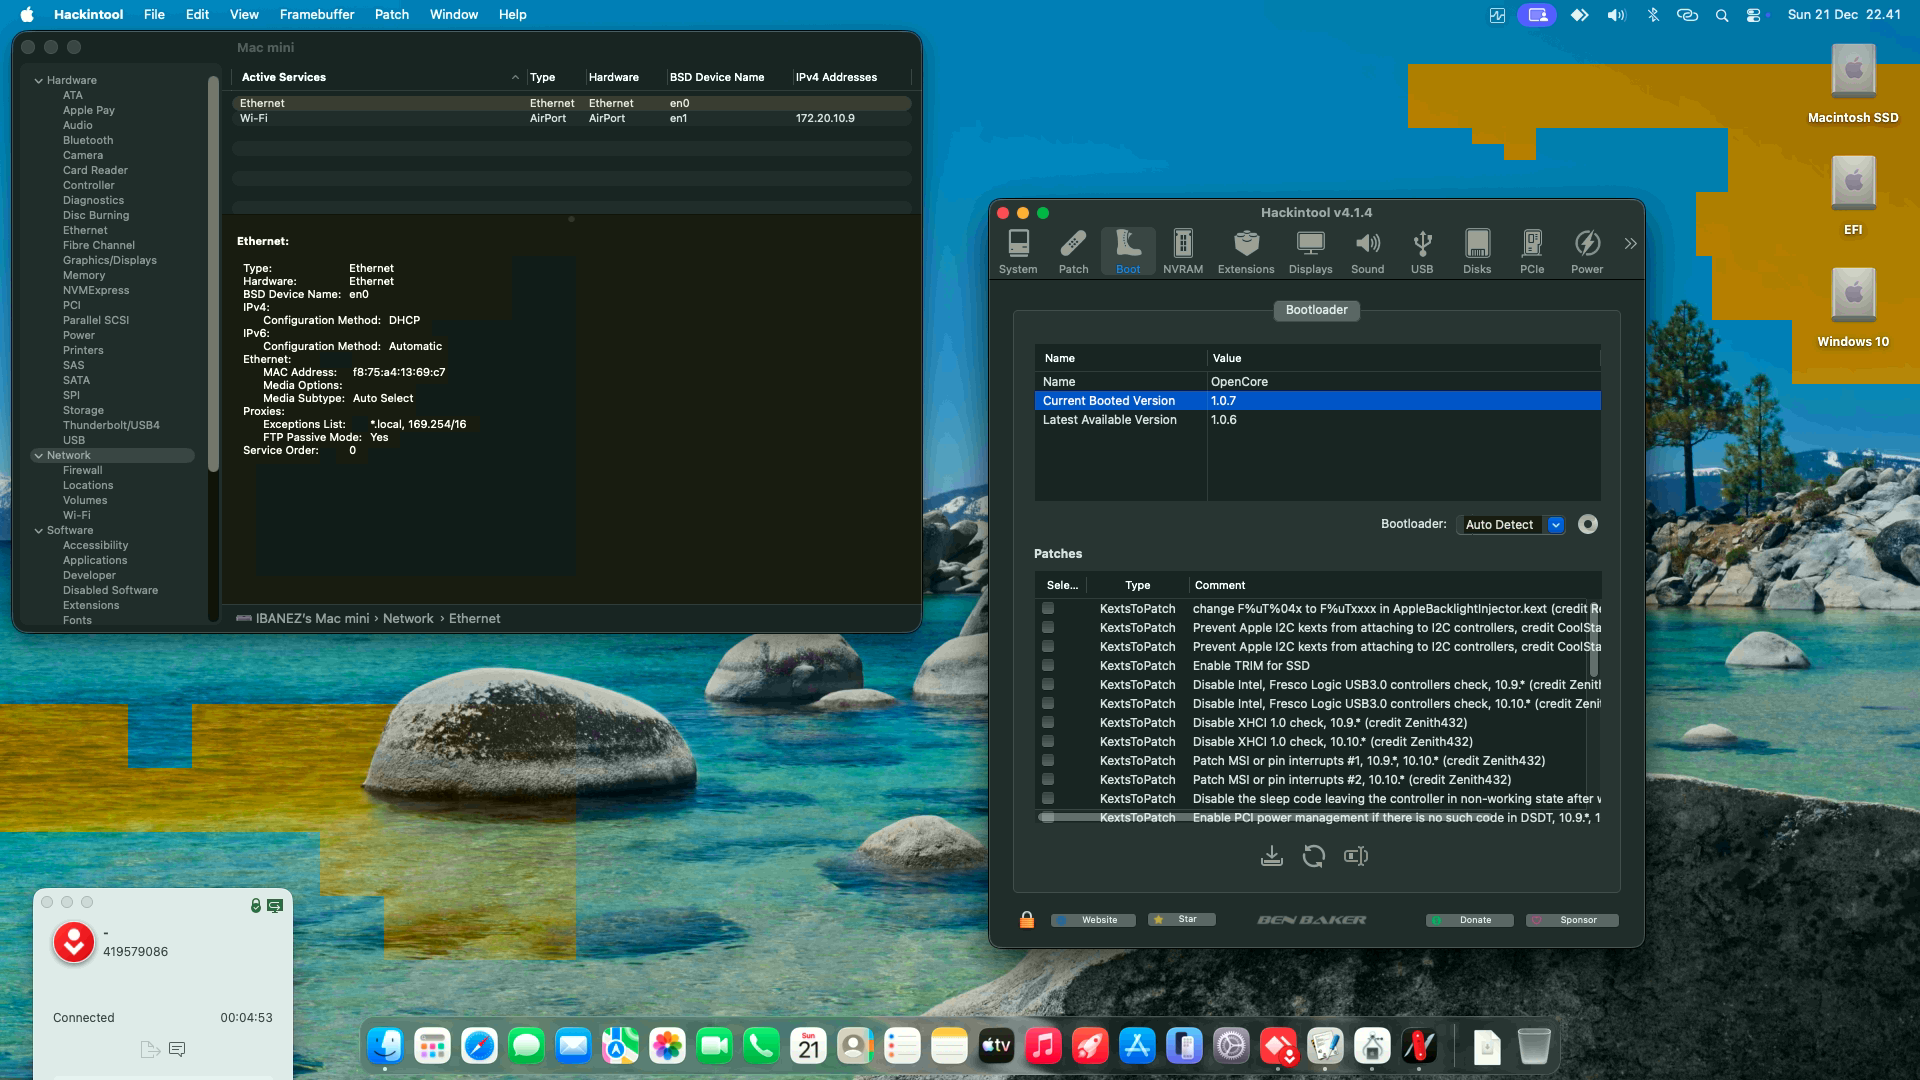This screenshot has width=1920, height=1080.
Task: Check Fresco Logic USB3.0 10.9 patch checkbox
Action: tap(1048, 684)
